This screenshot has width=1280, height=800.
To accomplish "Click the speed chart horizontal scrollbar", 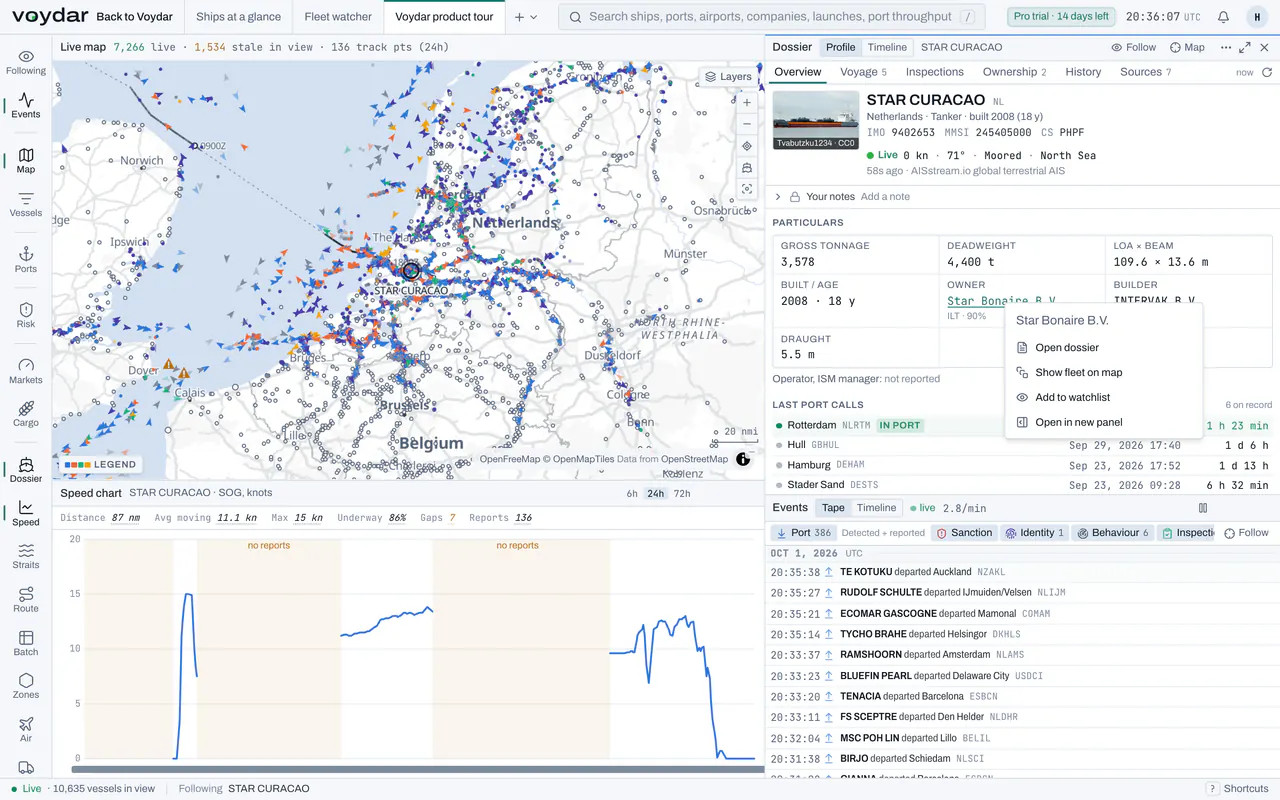I will click(x=418, y=769).
